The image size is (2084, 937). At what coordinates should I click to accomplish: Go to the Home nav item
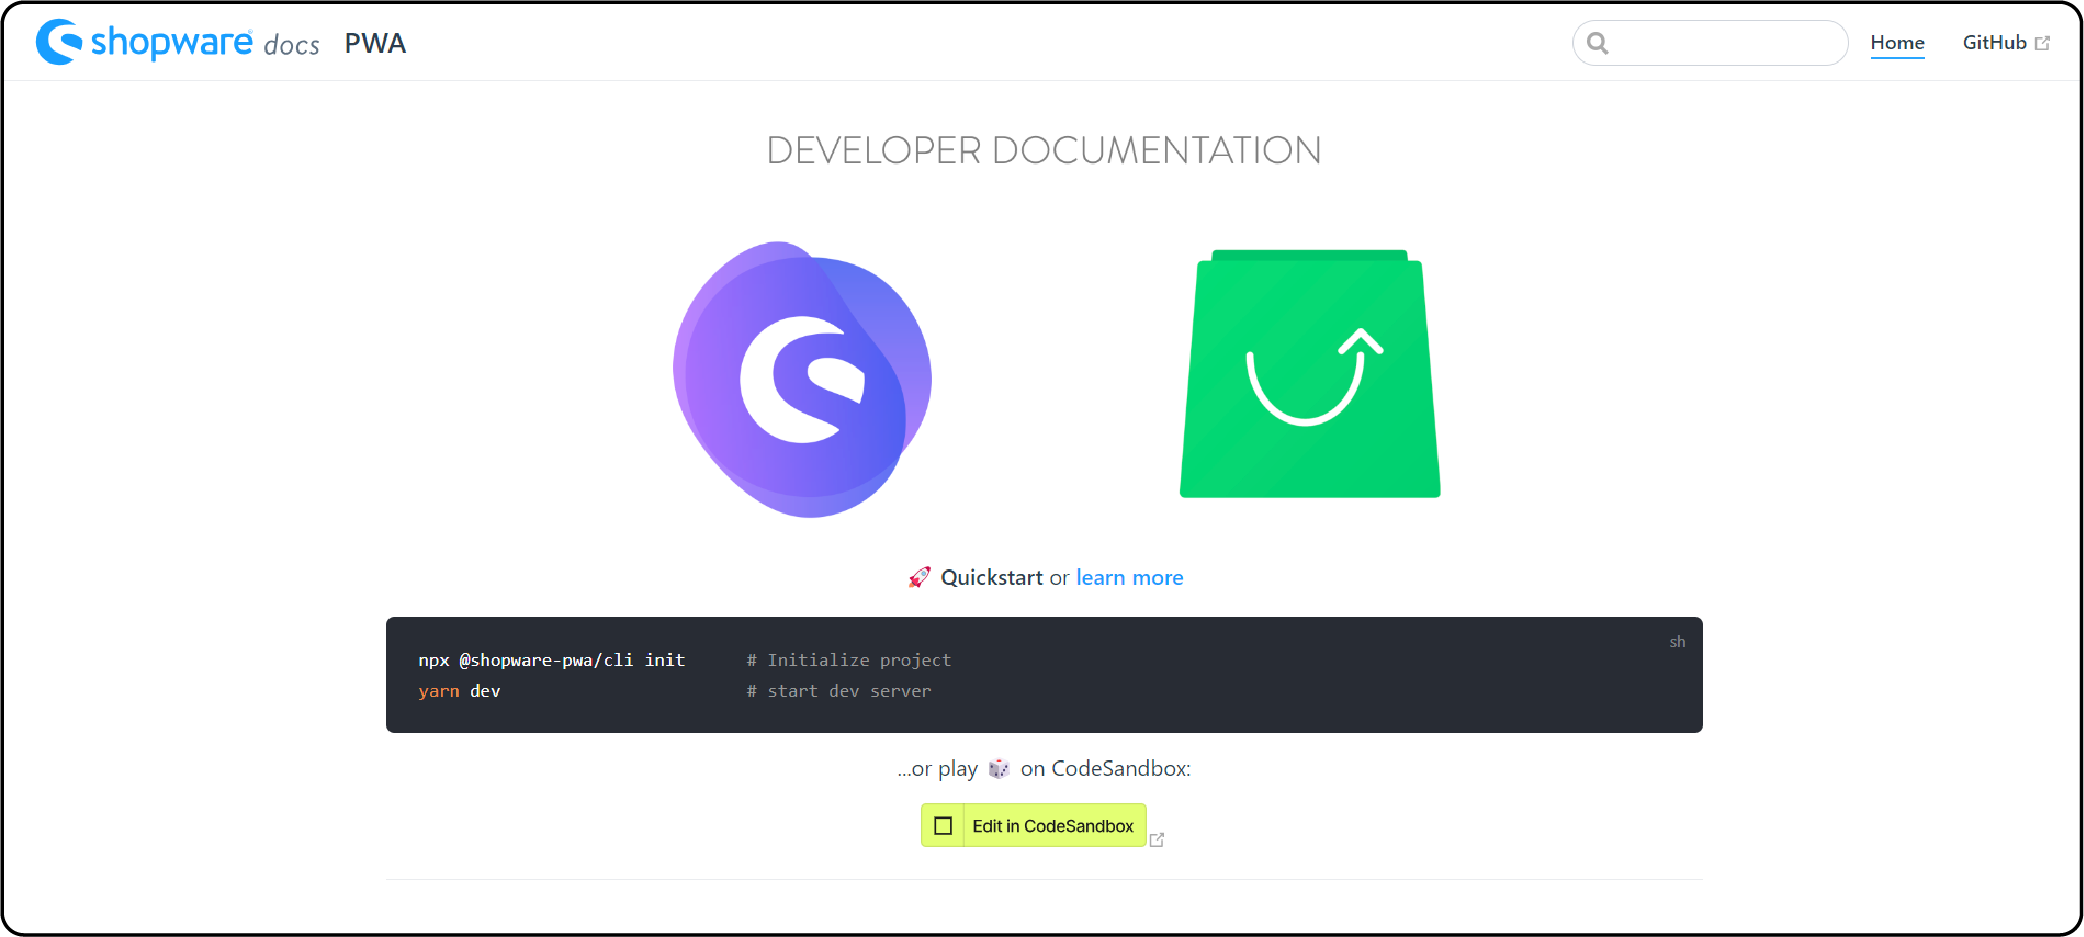tap(1897, 42)
